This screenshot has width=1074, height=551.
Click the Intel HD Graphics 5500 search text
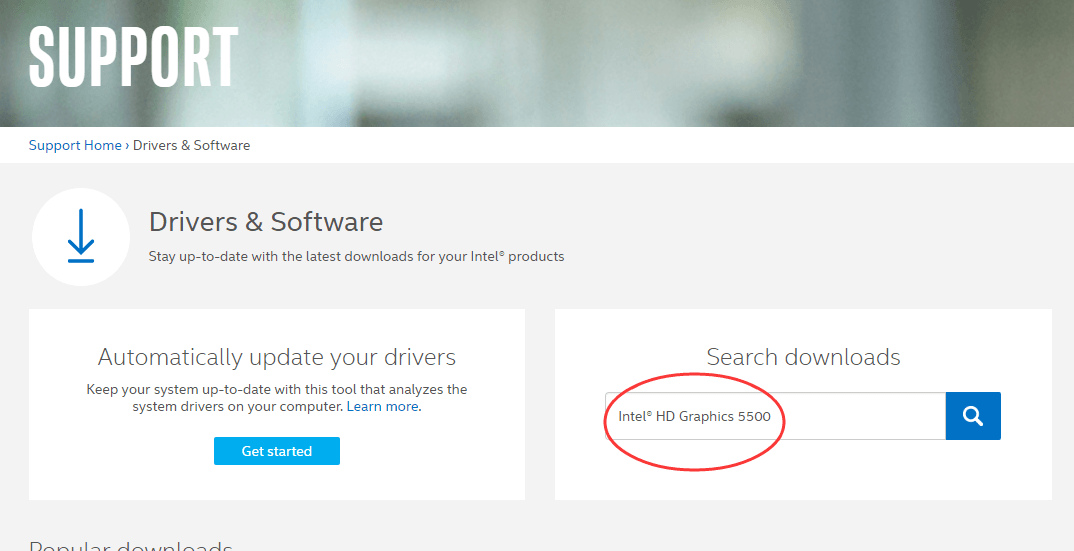694,416
